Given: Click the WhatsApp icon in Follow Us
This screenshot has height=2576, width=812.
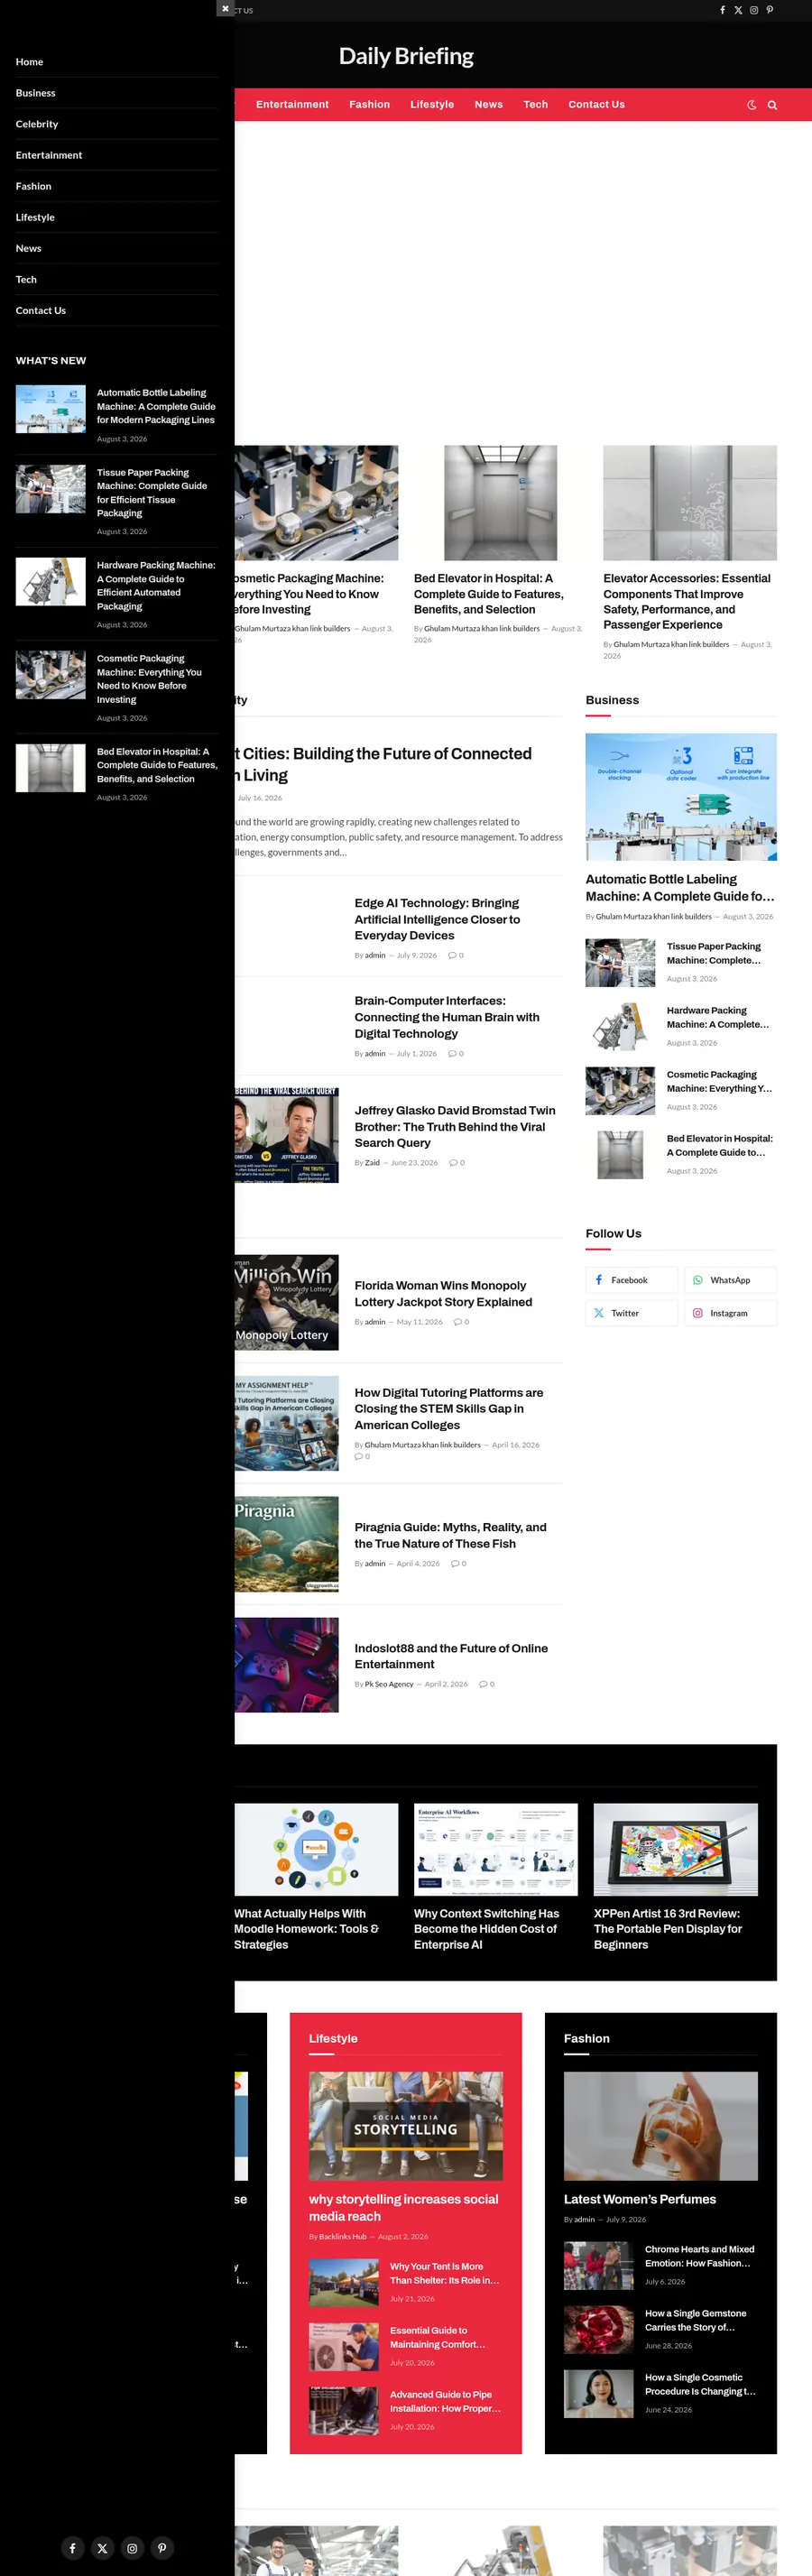Looking at the screenshot, I should point(698,1280).
